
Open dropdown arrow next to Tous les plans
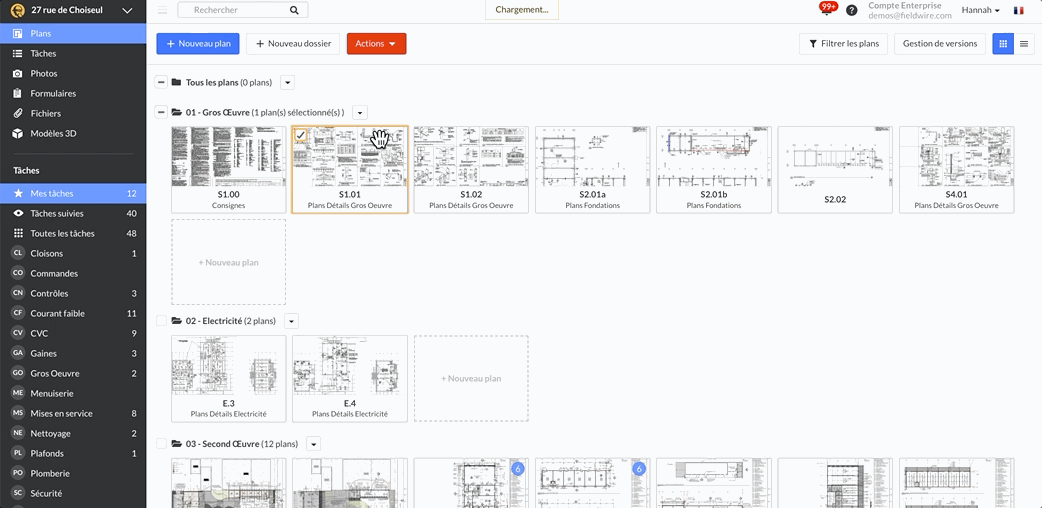(287, 82)
